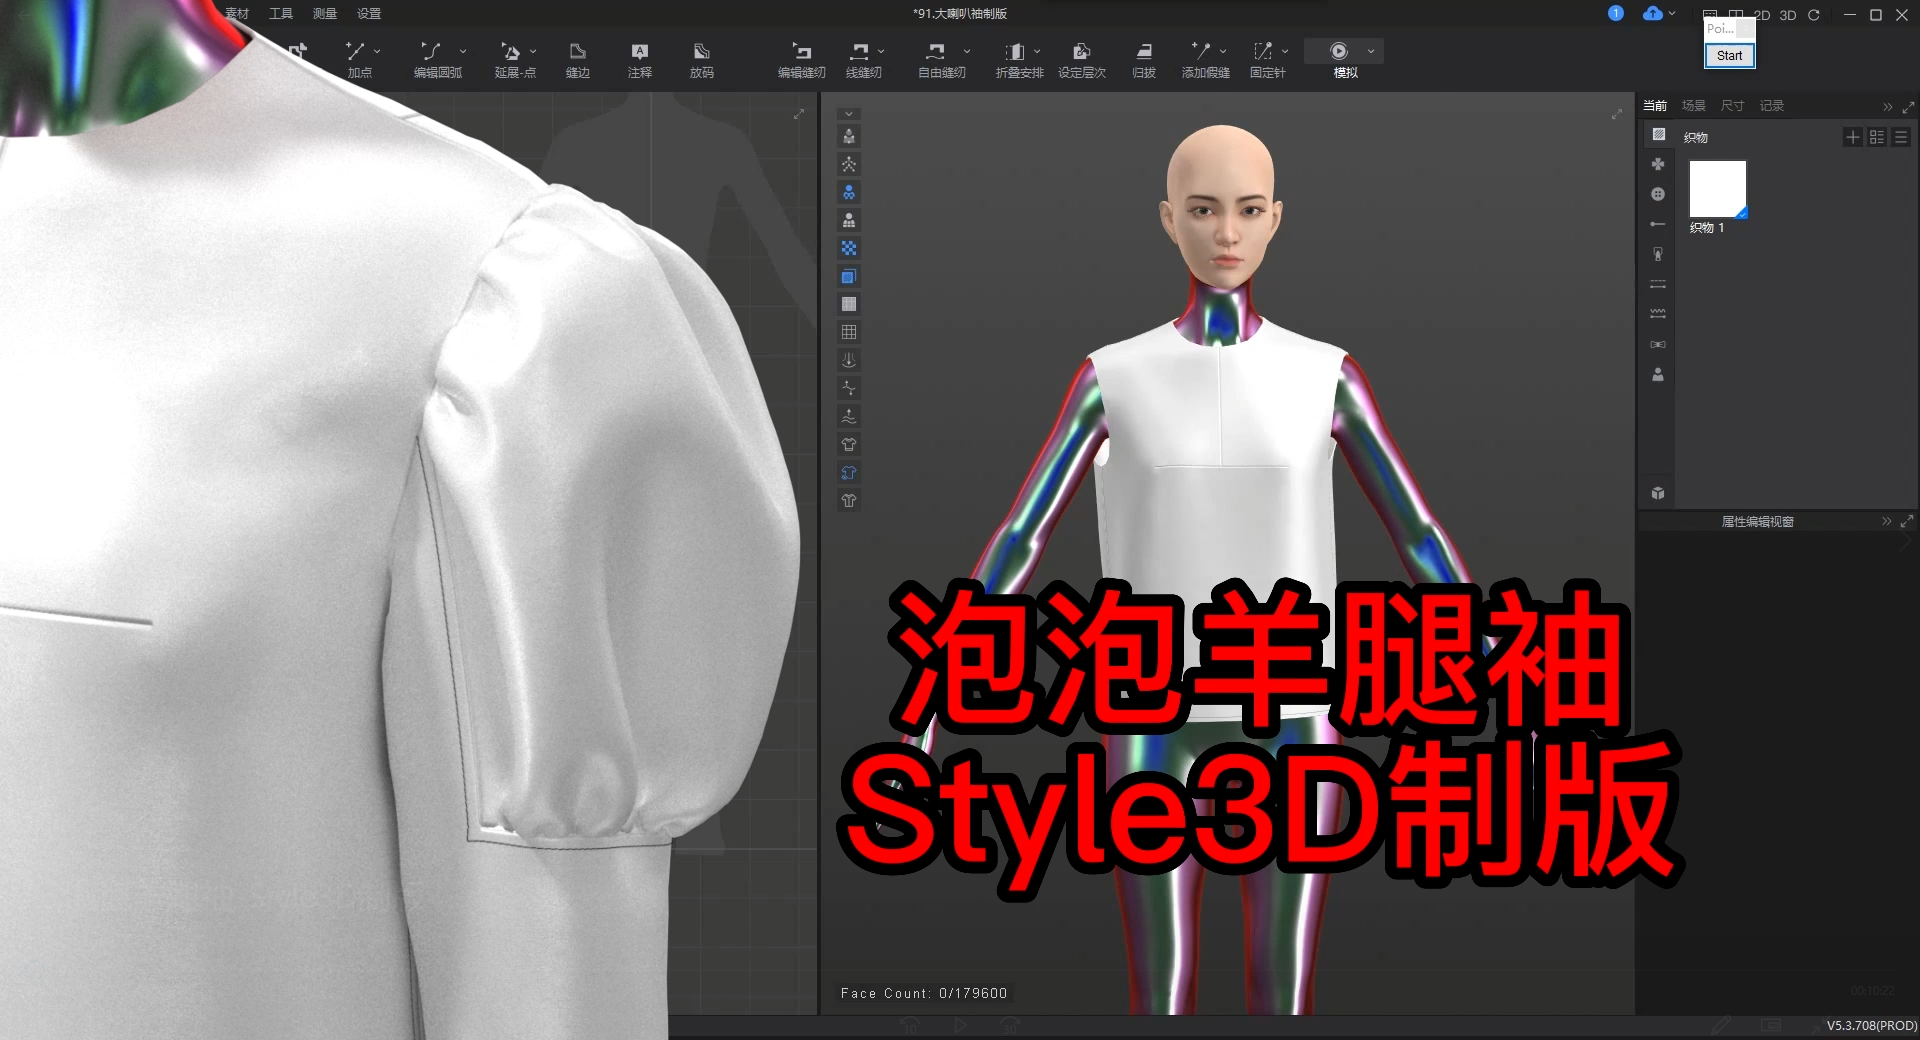1920x1040 pixels.
Task: Open the 工具 menu
Action: (281, 14)
